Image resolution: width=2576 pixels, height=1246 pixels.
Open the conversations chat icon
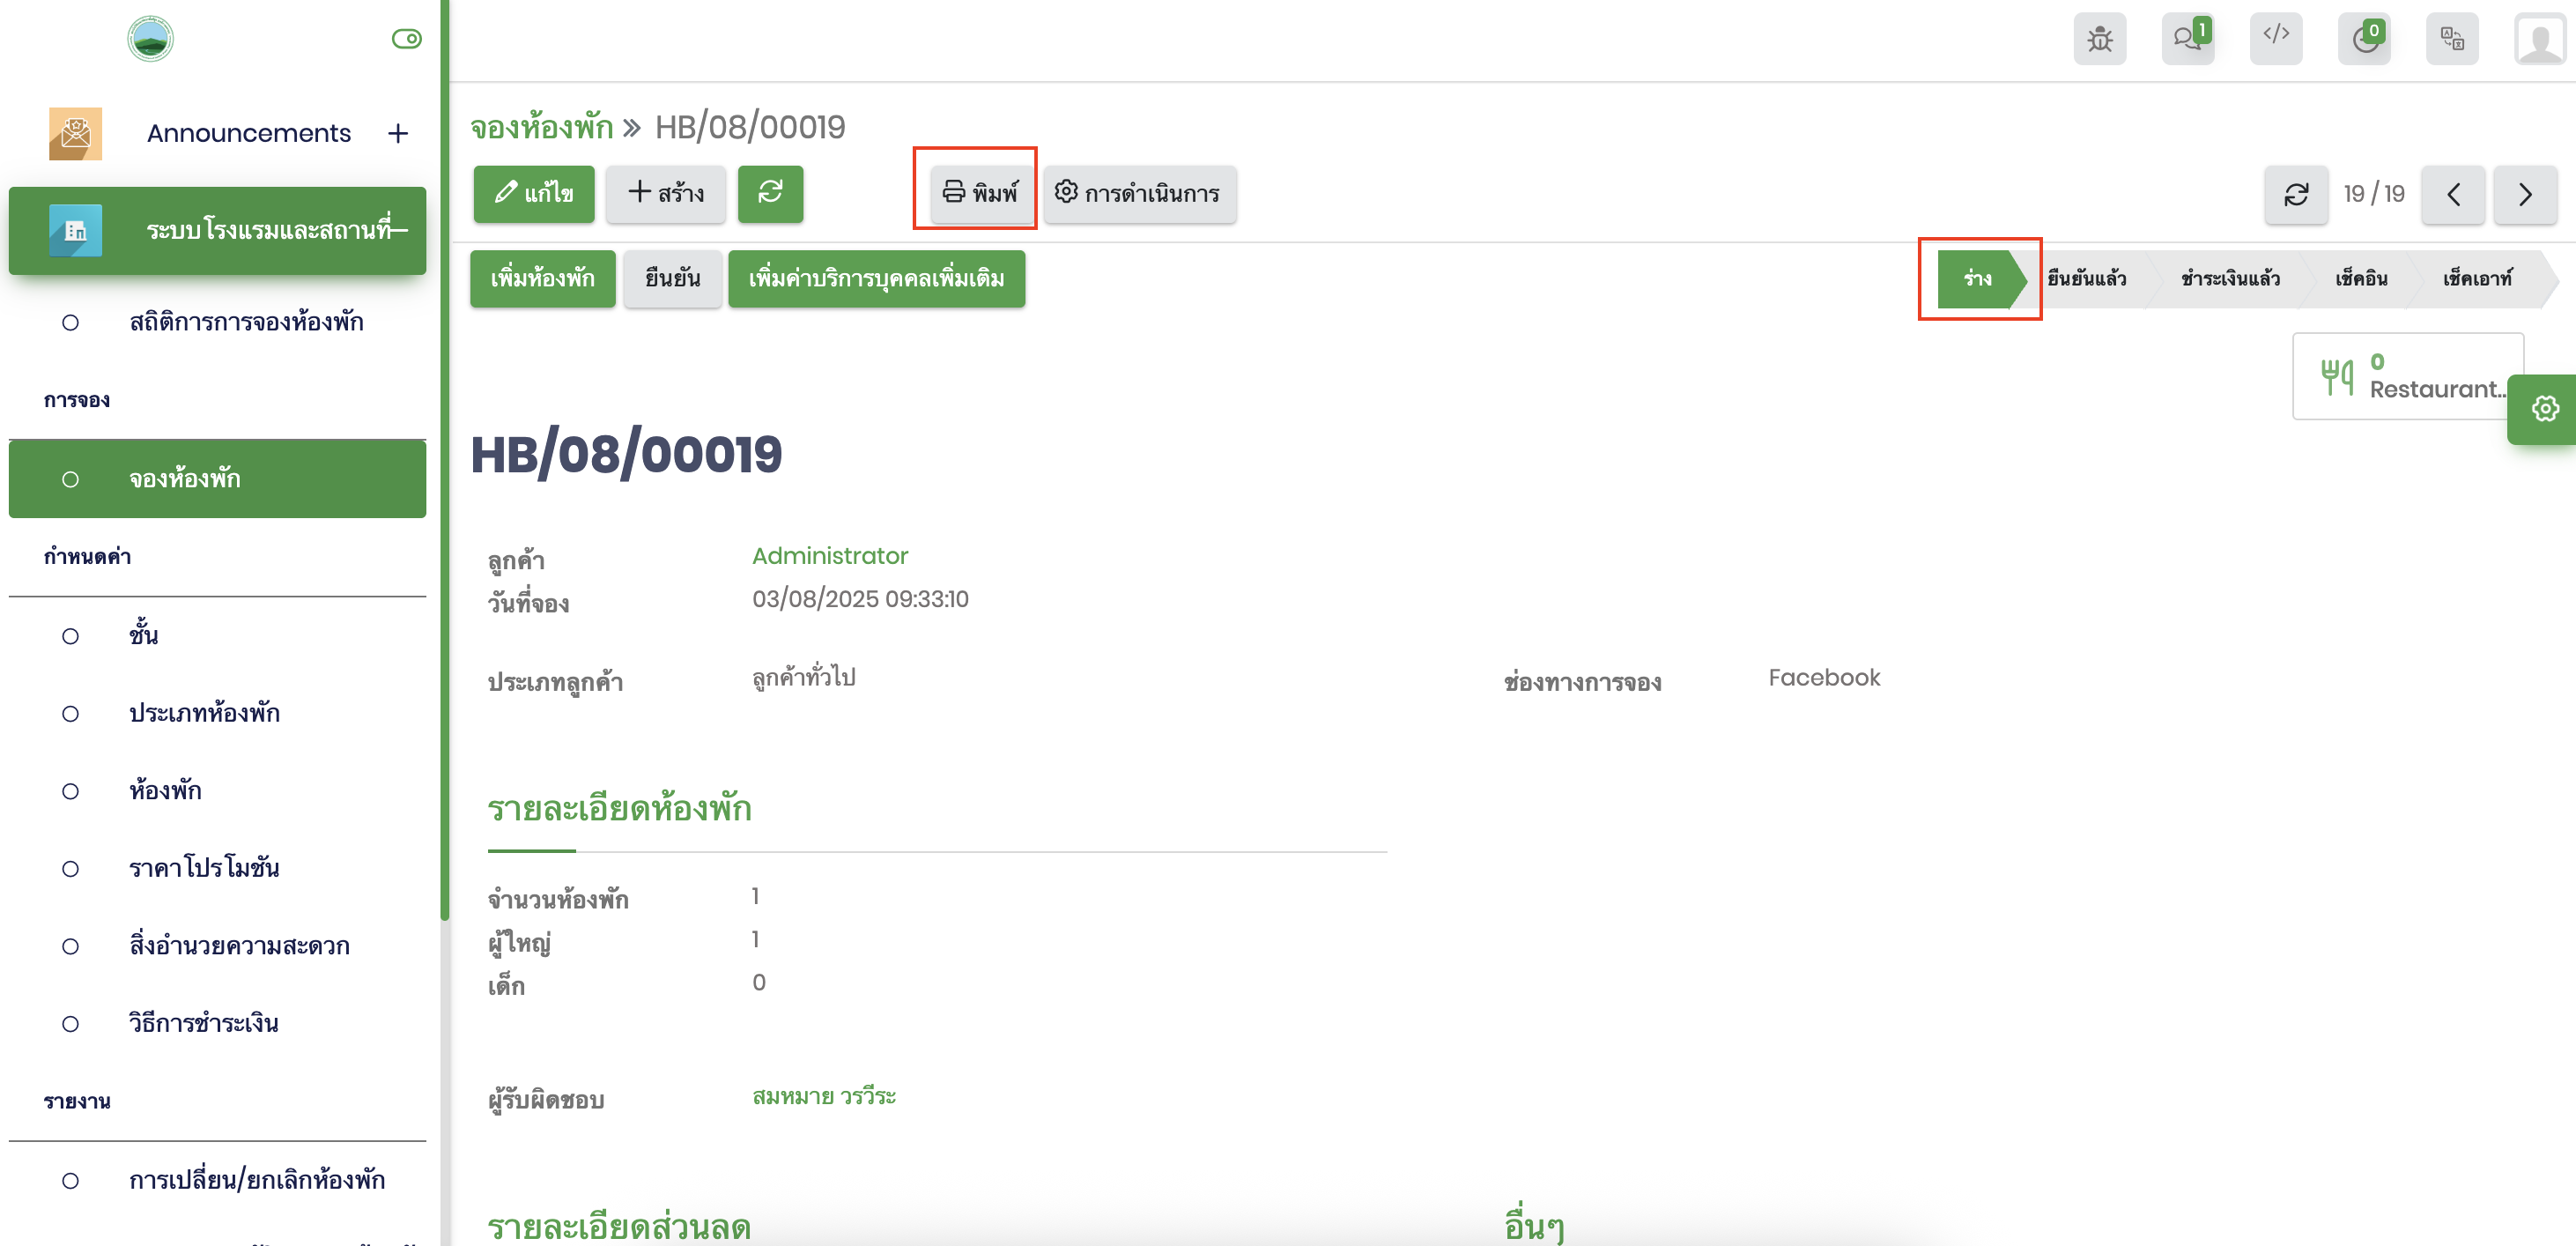point(2187,39)
